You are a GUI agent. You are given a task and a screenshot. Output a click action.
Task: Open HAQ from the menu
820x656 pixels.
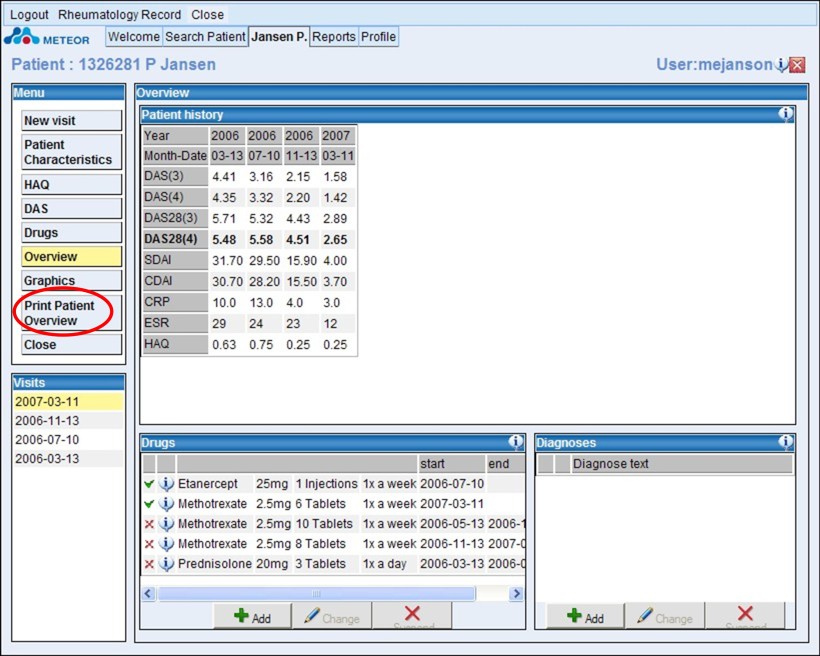[x=72, y=185]
